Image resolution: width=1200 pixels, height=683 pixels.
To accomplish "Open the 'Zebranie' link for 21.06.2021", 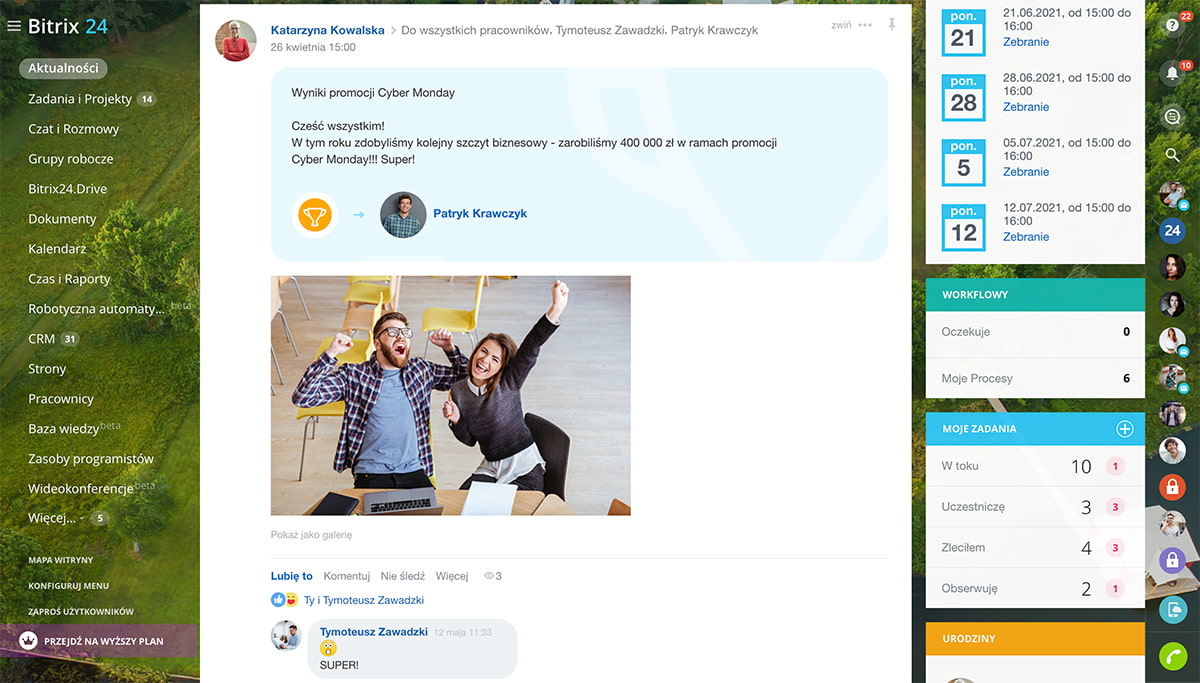I will [1026, 42].
